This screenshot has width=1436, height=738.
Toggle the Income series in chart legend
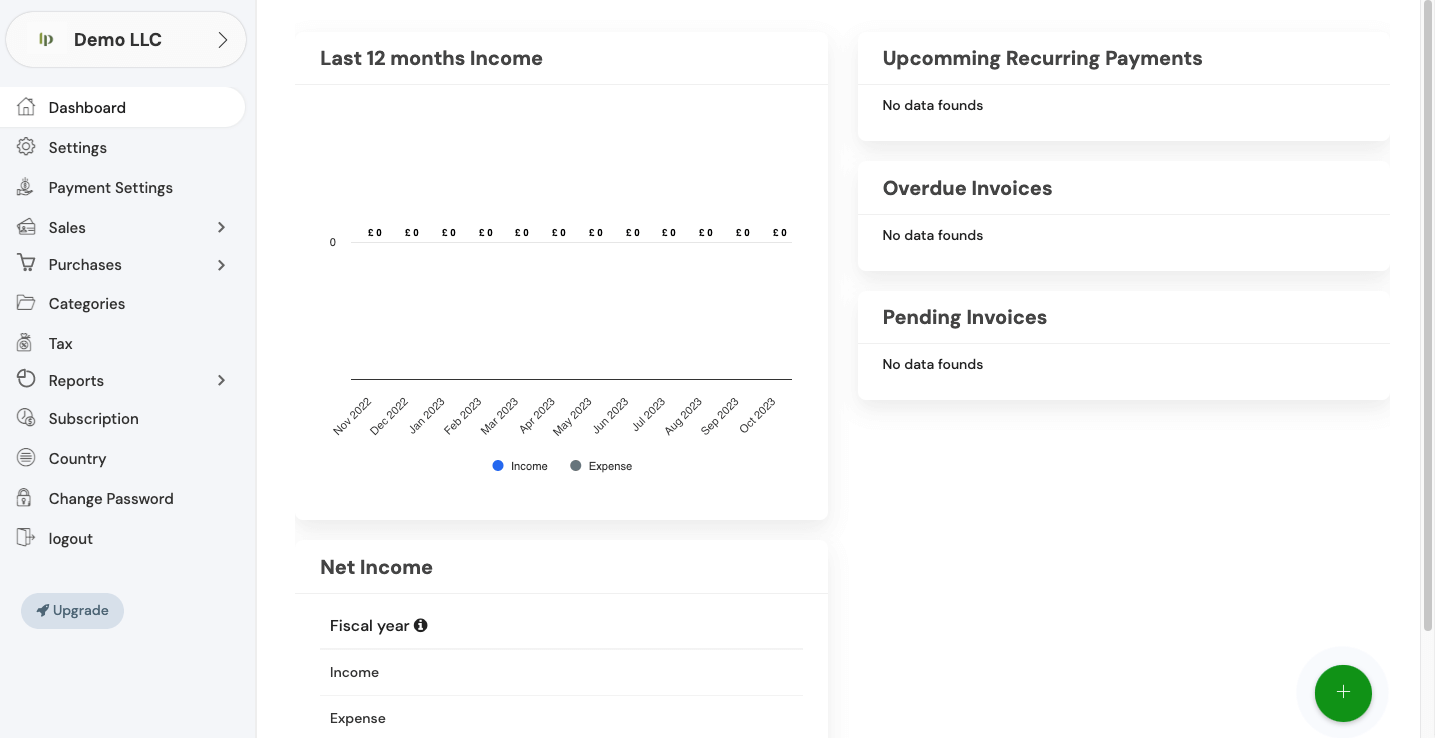coord(520,466)
